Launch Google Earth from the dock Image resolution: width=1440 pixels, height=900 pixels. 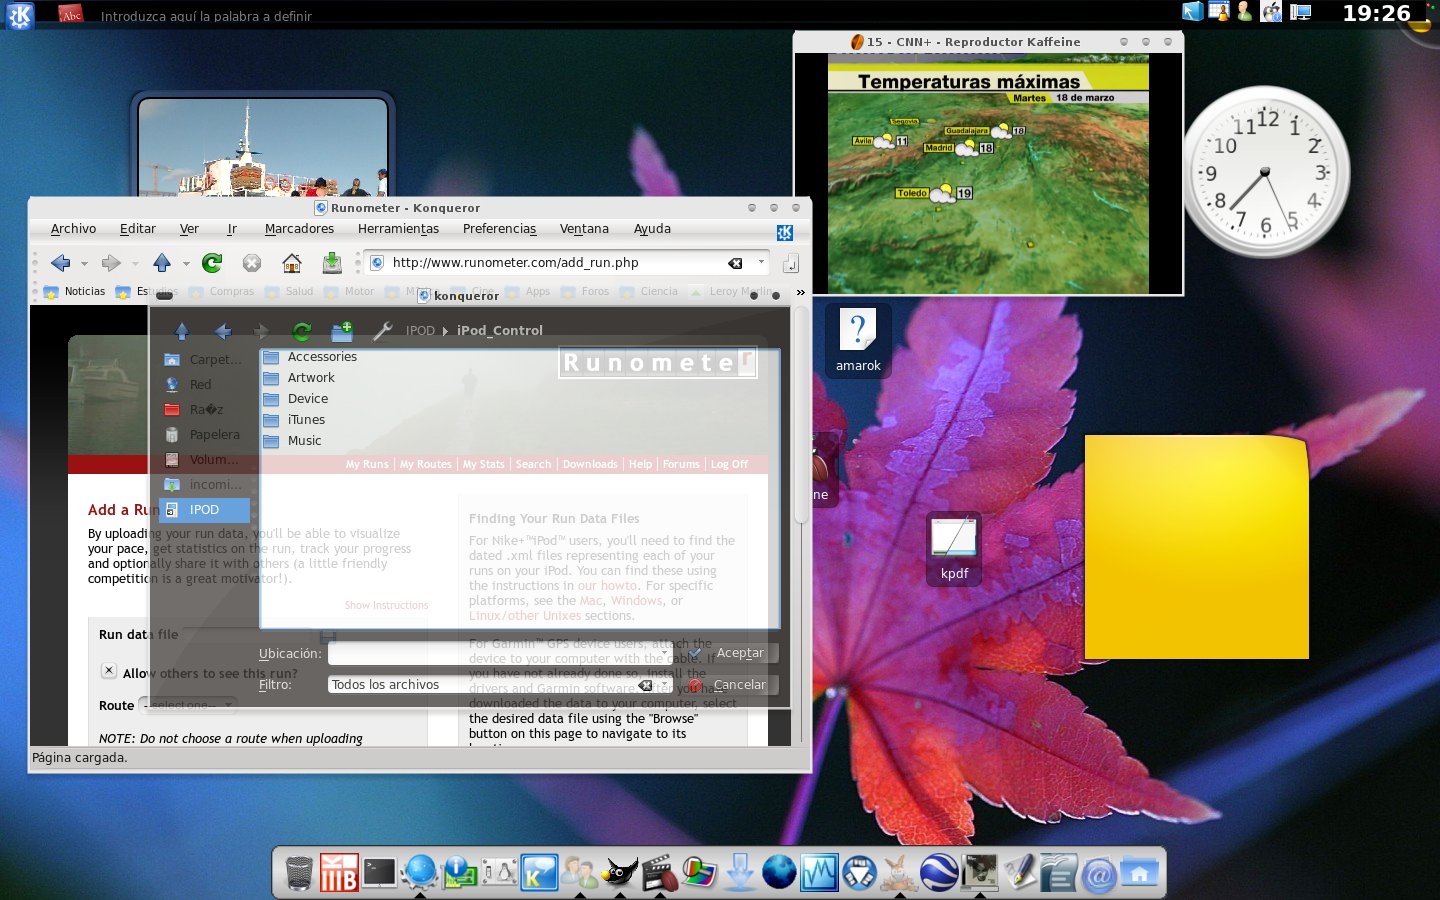tap(939, 872)
